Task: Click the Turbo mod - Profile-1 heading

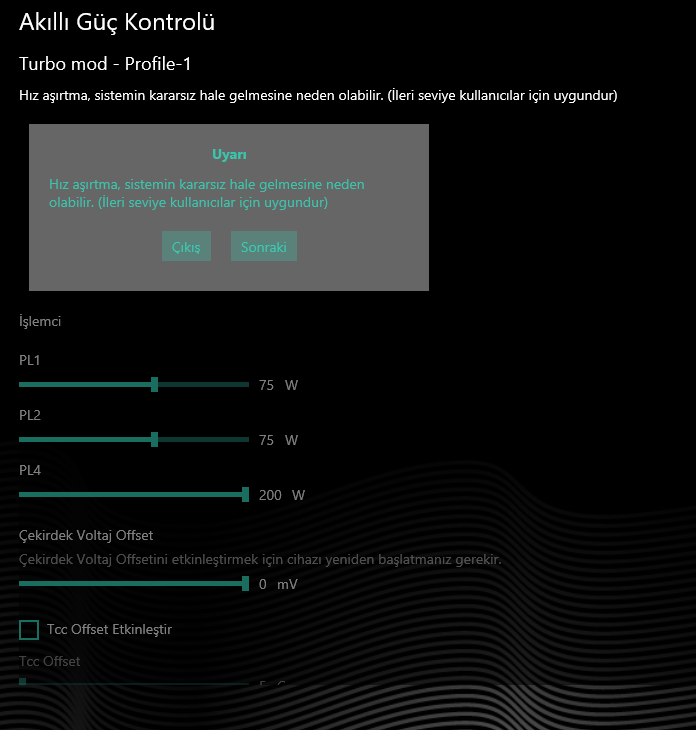Action: [x=105, y=64]
